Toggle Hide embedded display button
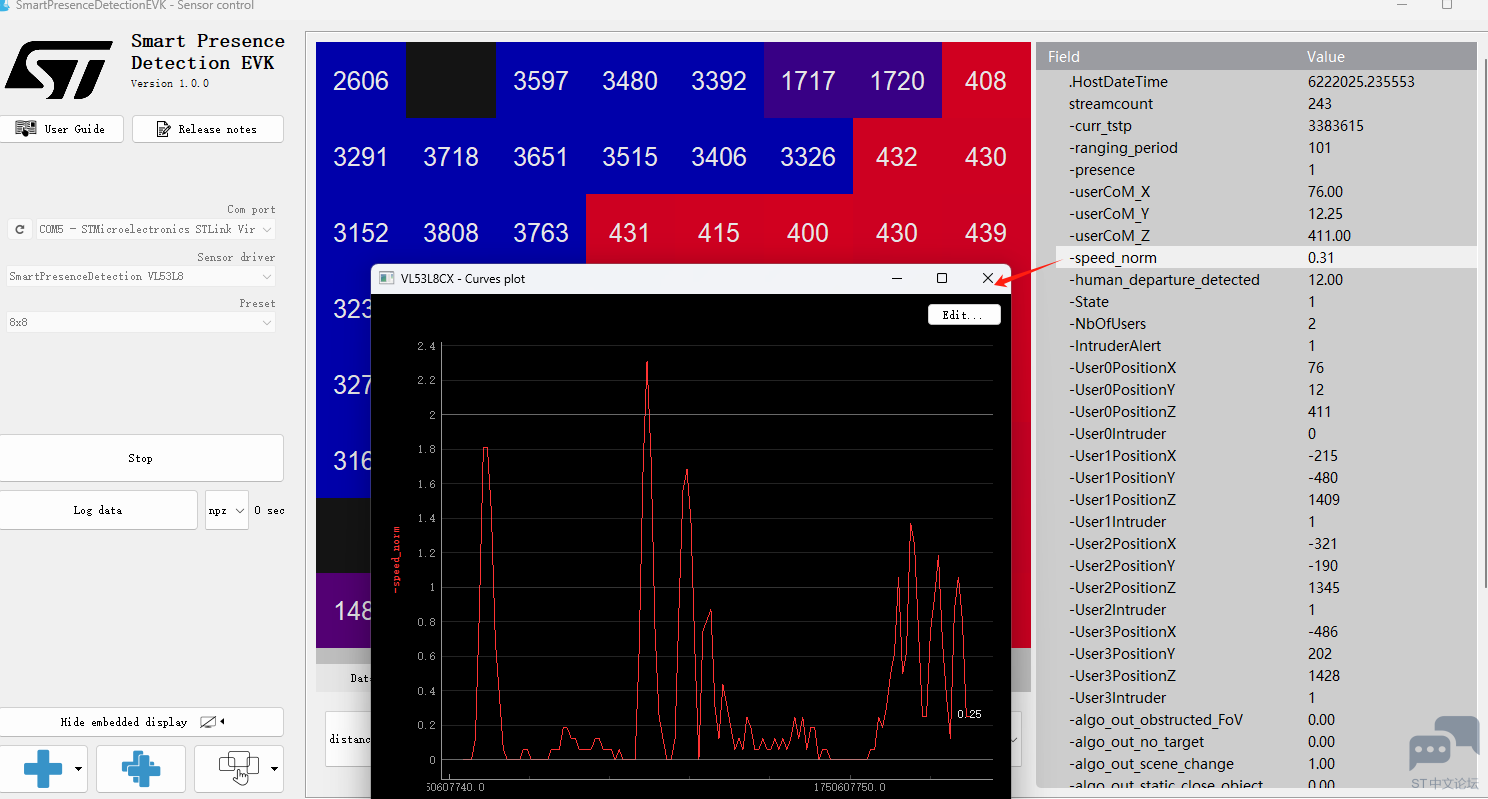The width and height of the screenshot is (1488, 799). pos(140,722)
